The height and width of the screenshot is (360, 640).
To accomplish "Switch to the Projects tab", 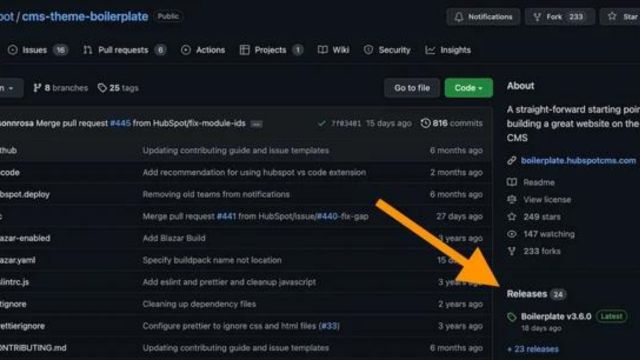I will pos(271,50).
